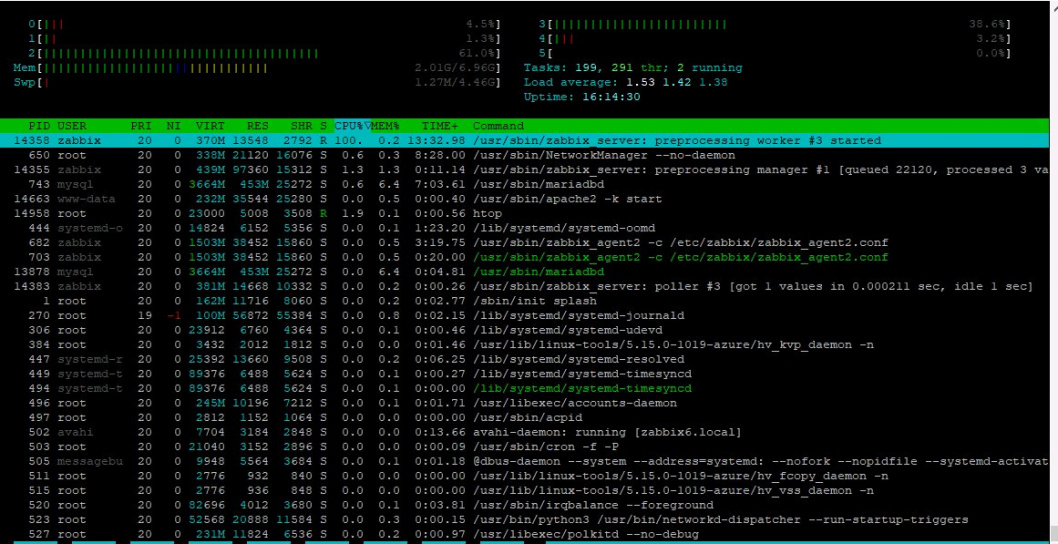Select zabbix_agent2 row with PID 682
Screen dimensions: 1058x544
[x=525, y=243]
